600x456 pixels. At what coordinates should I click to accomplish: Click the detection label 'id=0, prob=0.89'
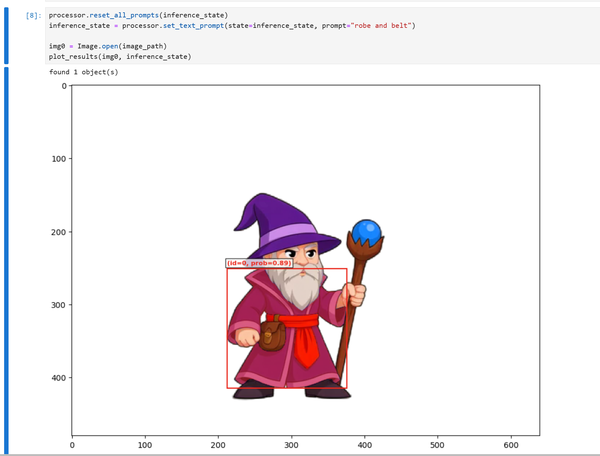click(259, 263)
